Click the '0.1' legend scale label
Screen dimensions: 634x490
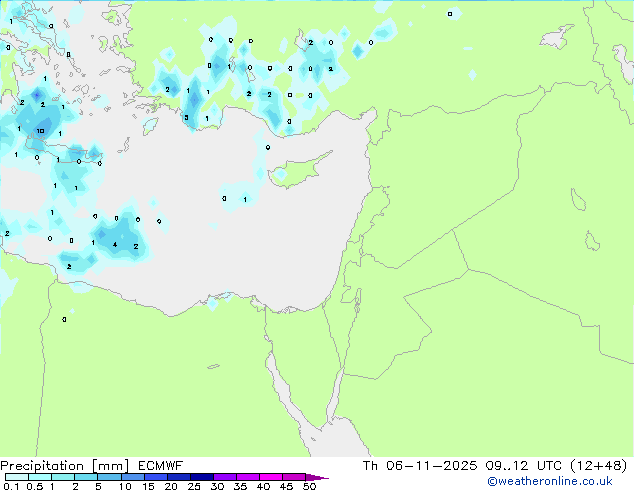click(x=11, y=486)
